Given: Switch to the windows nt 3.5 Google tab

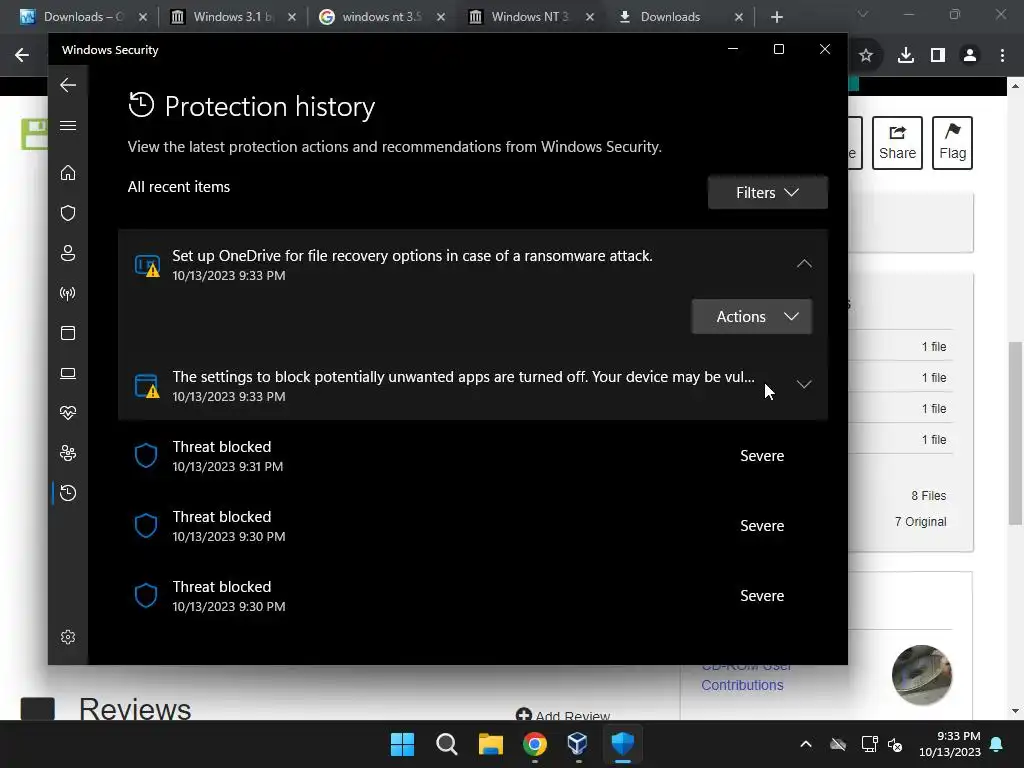Looking at the screenshot, I should [x=381, y=17].
